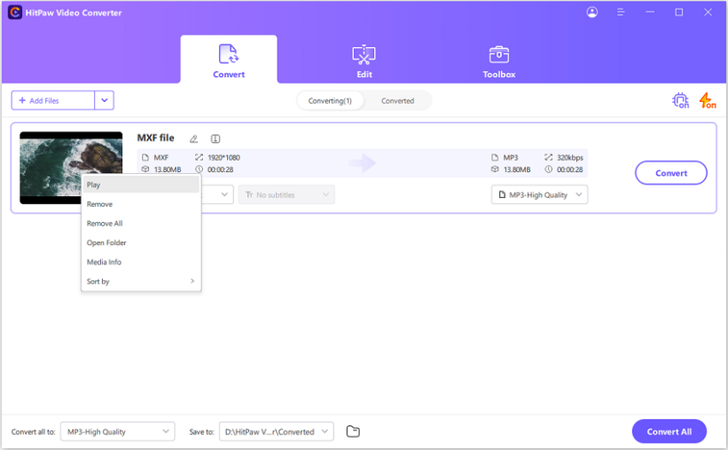This screenshot has width=728, height=450.
Task: Choose Media Info in the context menu
Action: click(x=141, y=262)
